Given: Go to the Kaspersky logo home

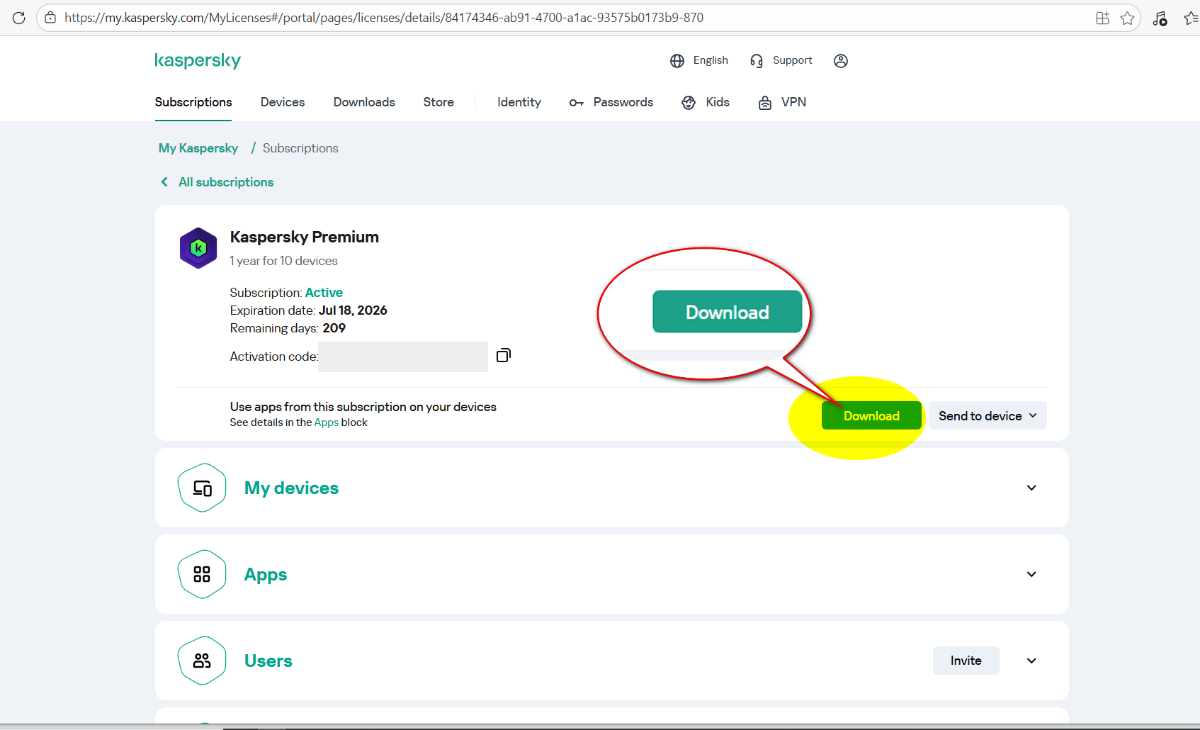Looking at the screenshot, I should tap(198, 60).
